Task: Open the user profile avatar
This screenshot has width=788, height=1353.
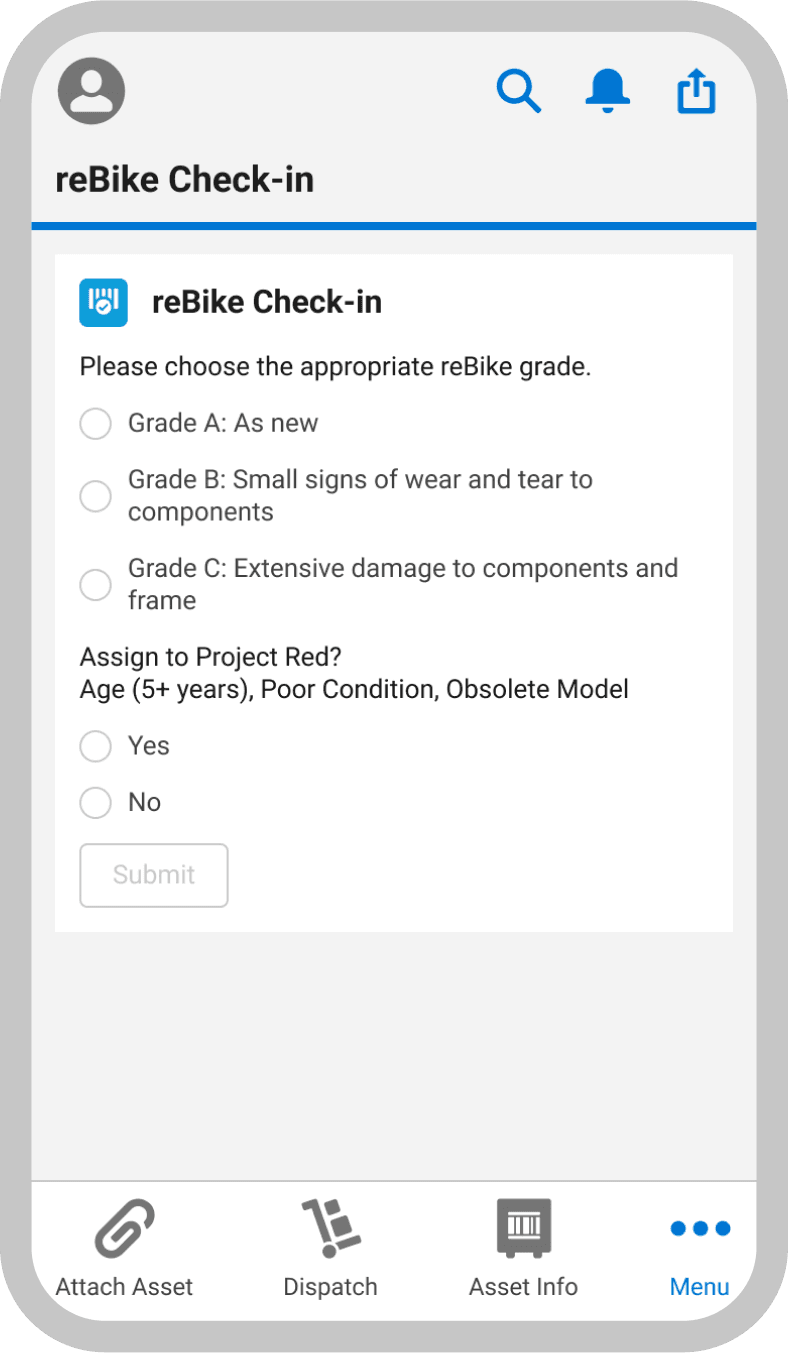Action: 90,90
